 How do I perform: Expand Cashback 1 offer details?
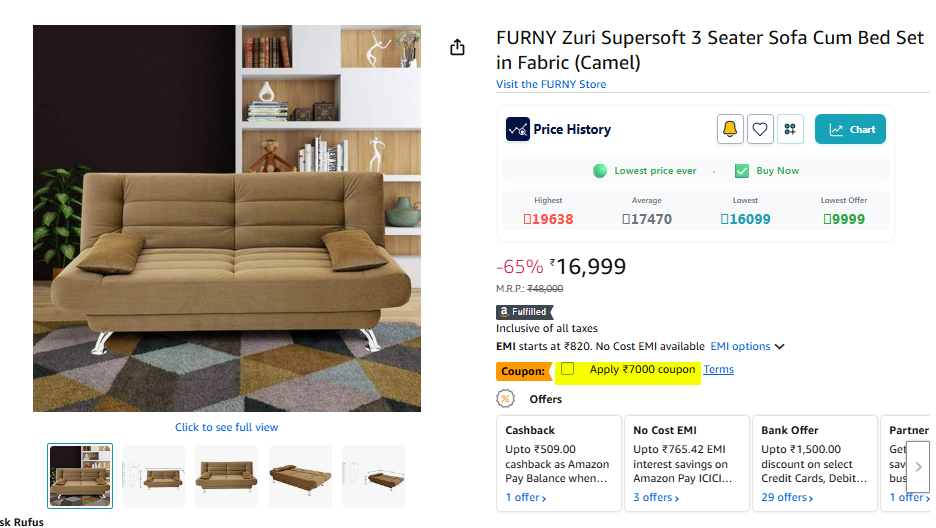526,497
